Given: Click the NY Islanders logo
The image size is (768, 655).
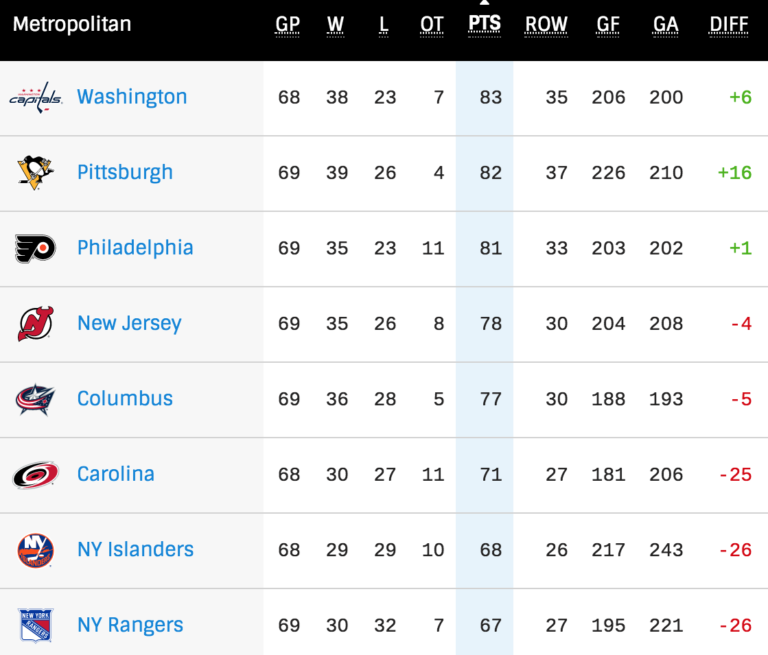Looking at the screenshot, I should click(36, 549).
